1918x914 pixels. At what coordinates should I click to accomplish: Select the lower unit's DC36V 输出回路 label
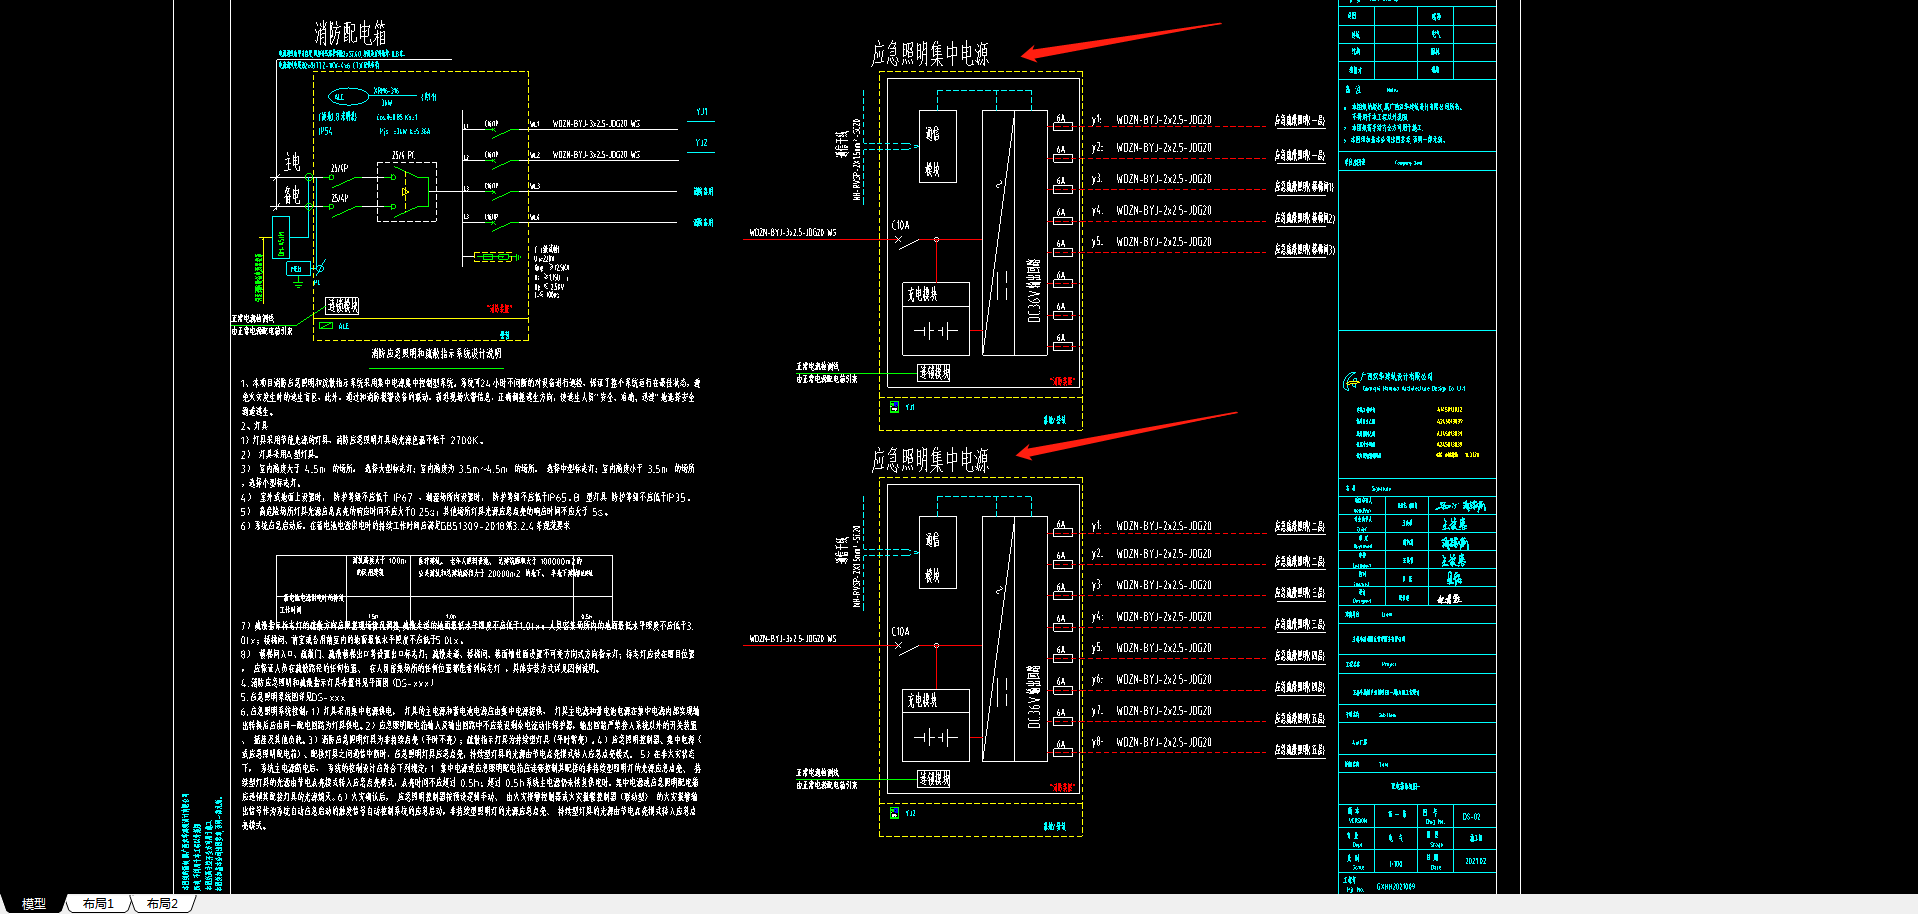[x=1034, y=697]
